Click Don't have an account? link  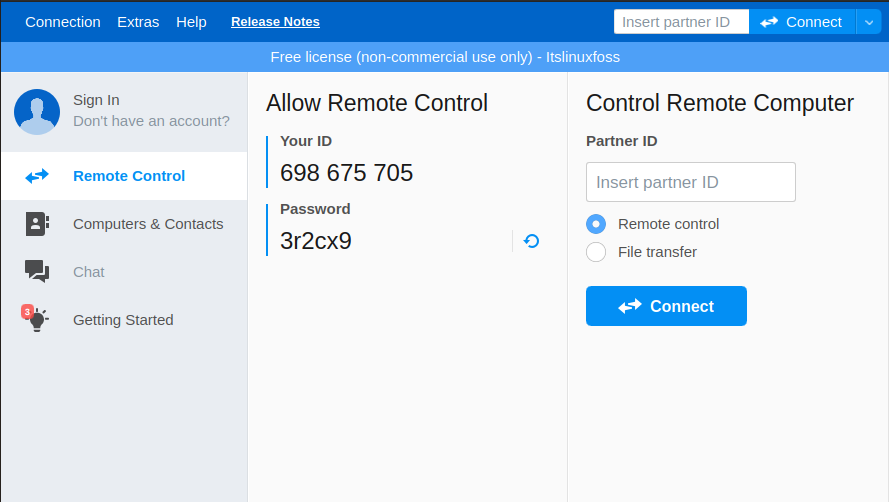pyautogui.click(x=151, y=121)
